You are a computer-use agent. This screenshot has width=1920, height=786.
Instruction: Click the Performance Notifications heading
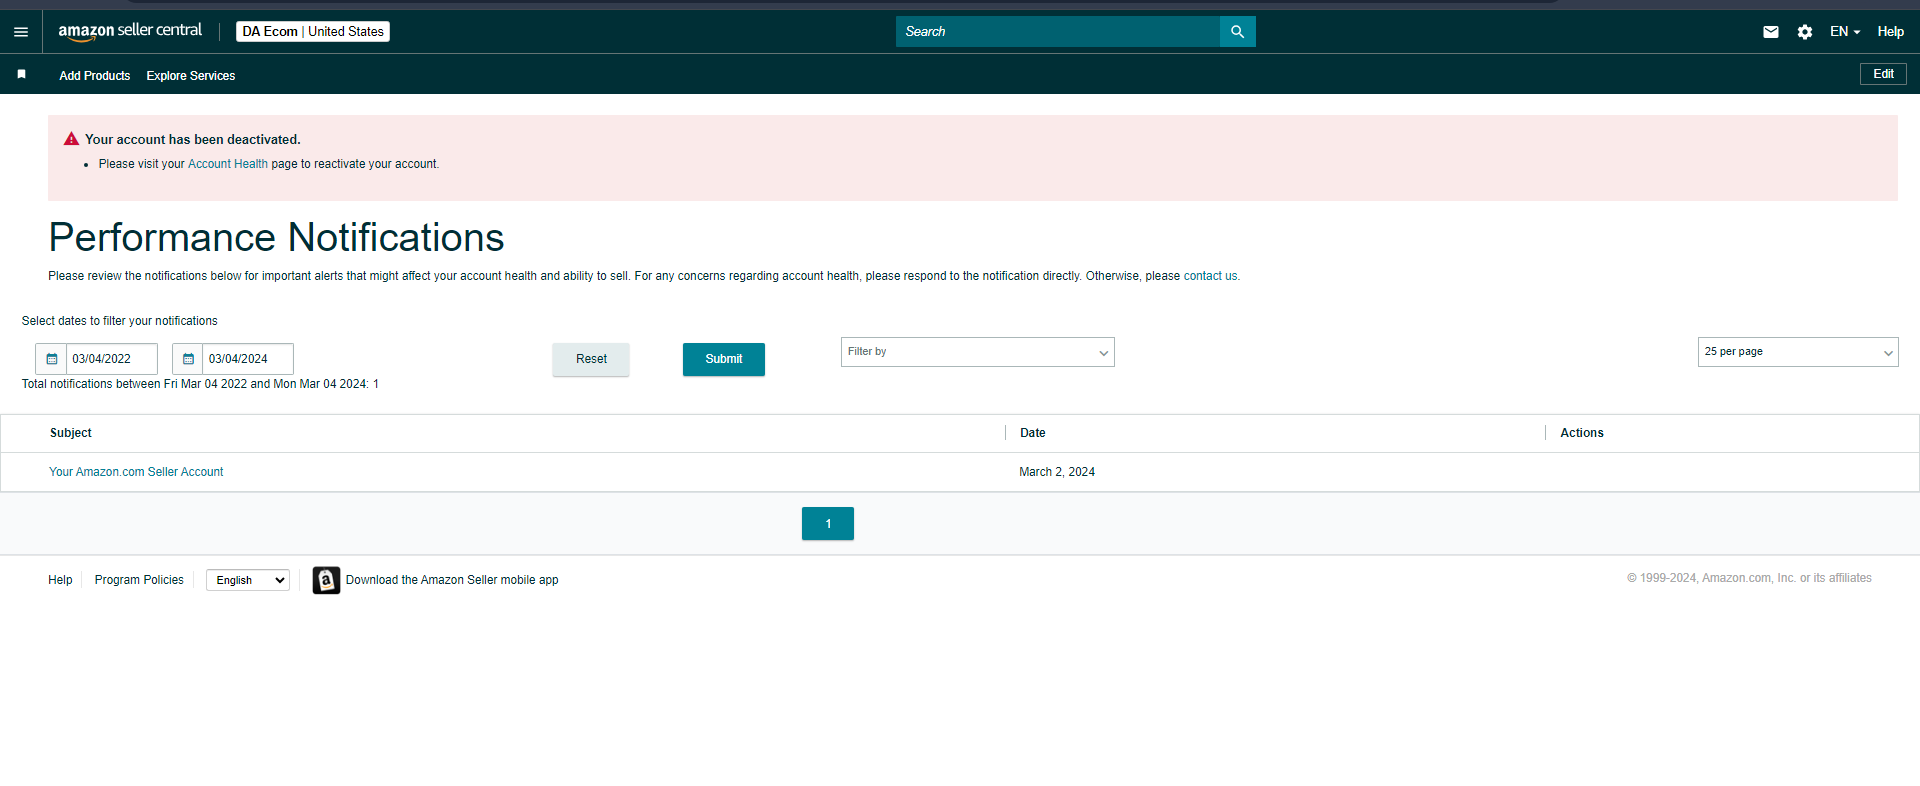276,238
